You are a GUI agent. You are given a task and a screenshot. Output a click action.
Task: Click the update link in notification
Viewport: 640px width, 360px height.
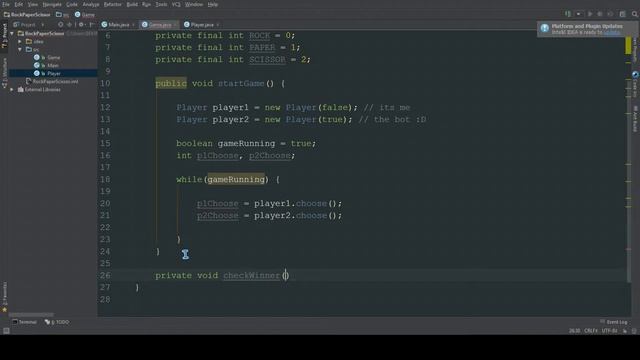point(611,32)
